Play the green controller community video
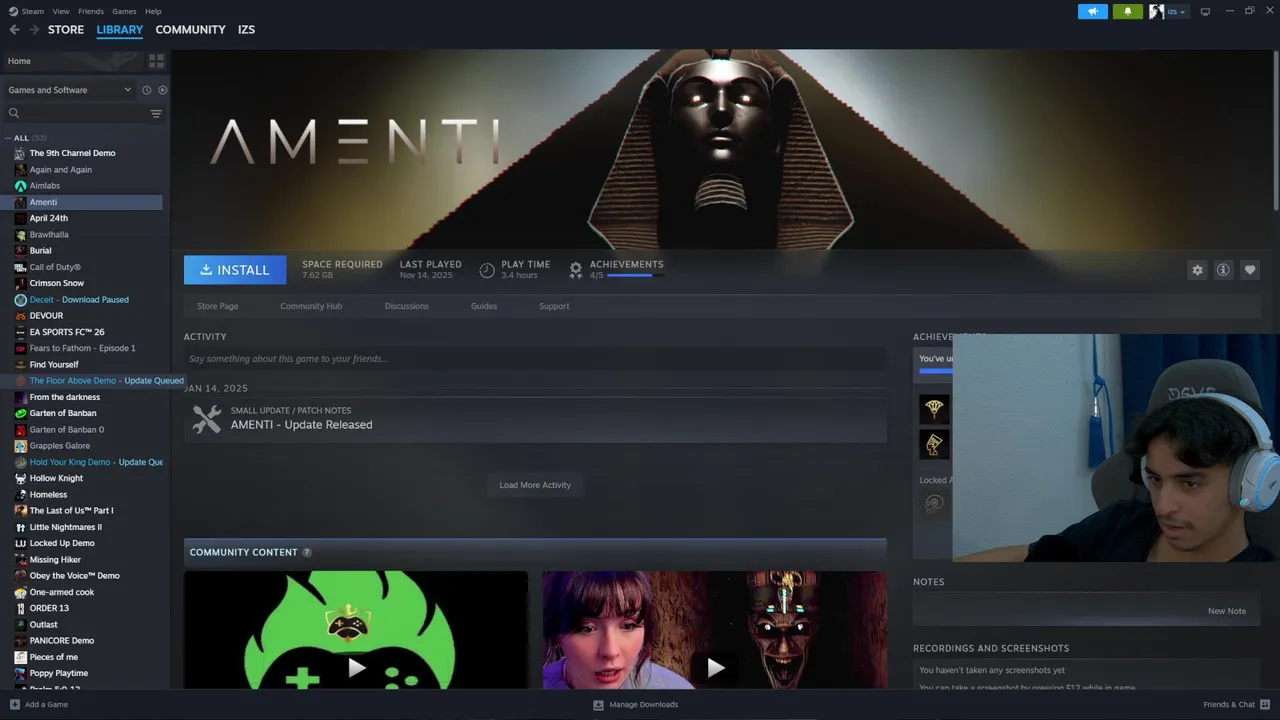This screenshot has width=1280, height=720. click(356, 630)
